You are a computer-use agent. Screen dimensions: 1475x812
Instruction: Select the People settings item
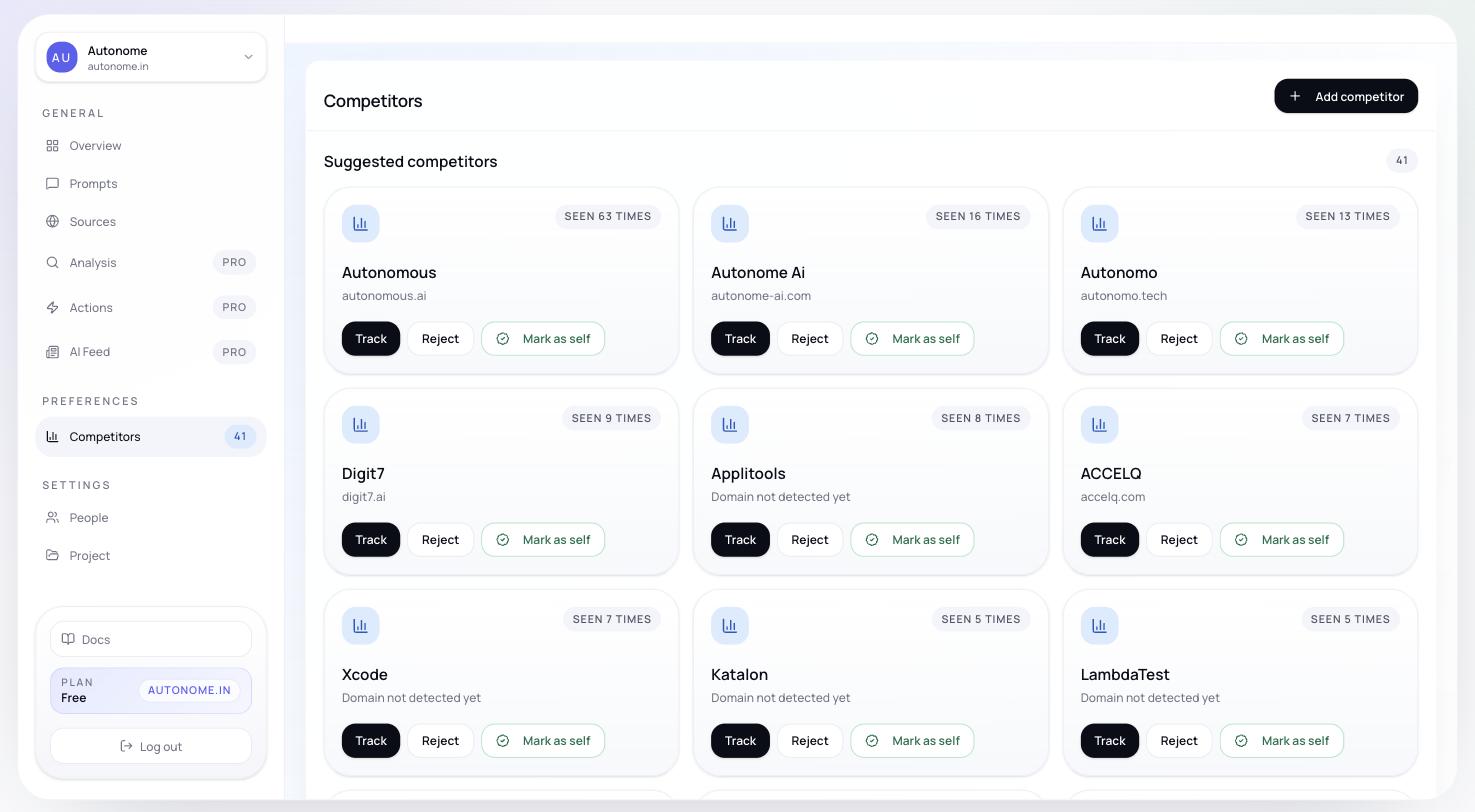pyautogui.click(x=151, y=518)
